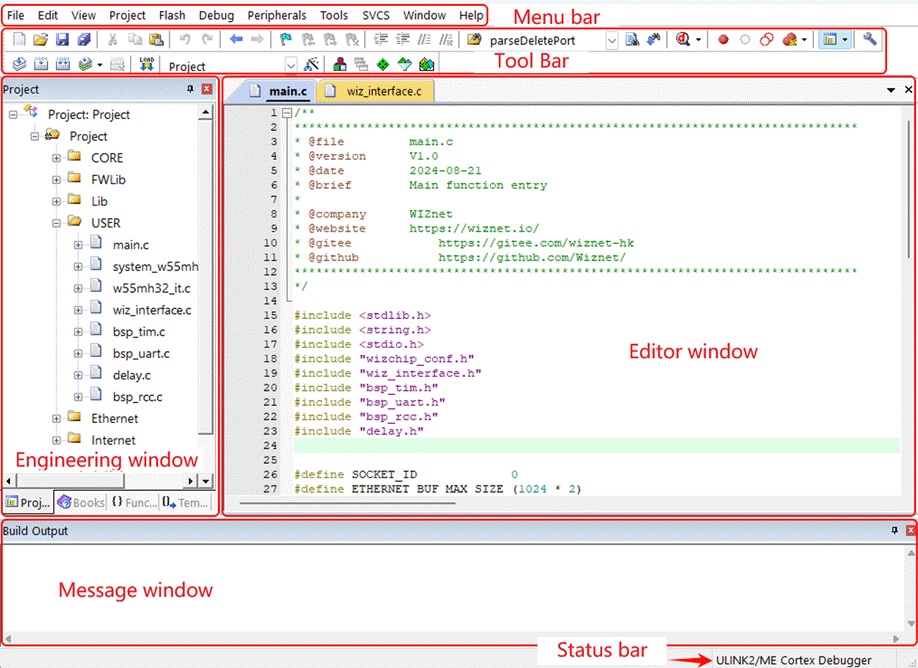Screen dimensions: 918x668
Task: Kill all breakpoints using toolbar icon
Action: pos(790,40)
